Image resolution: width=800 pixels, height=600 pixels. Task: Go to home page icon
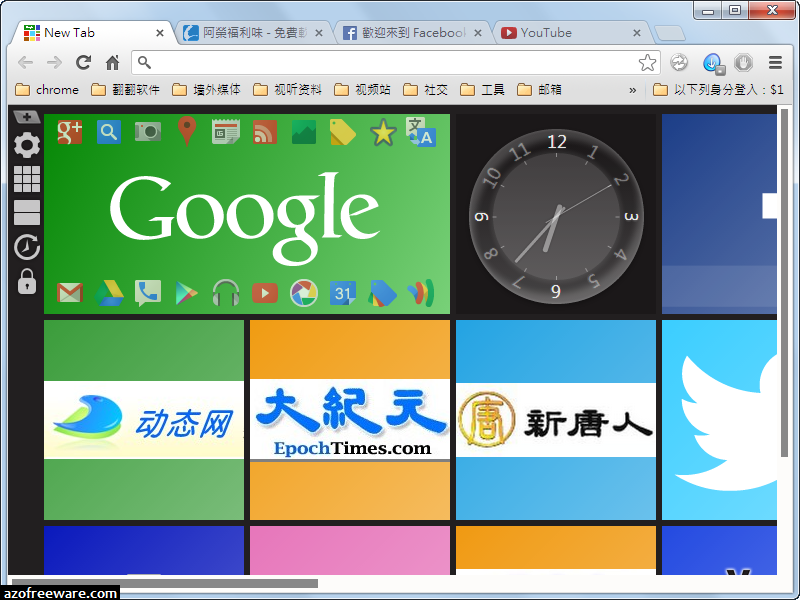click(112, 63)
